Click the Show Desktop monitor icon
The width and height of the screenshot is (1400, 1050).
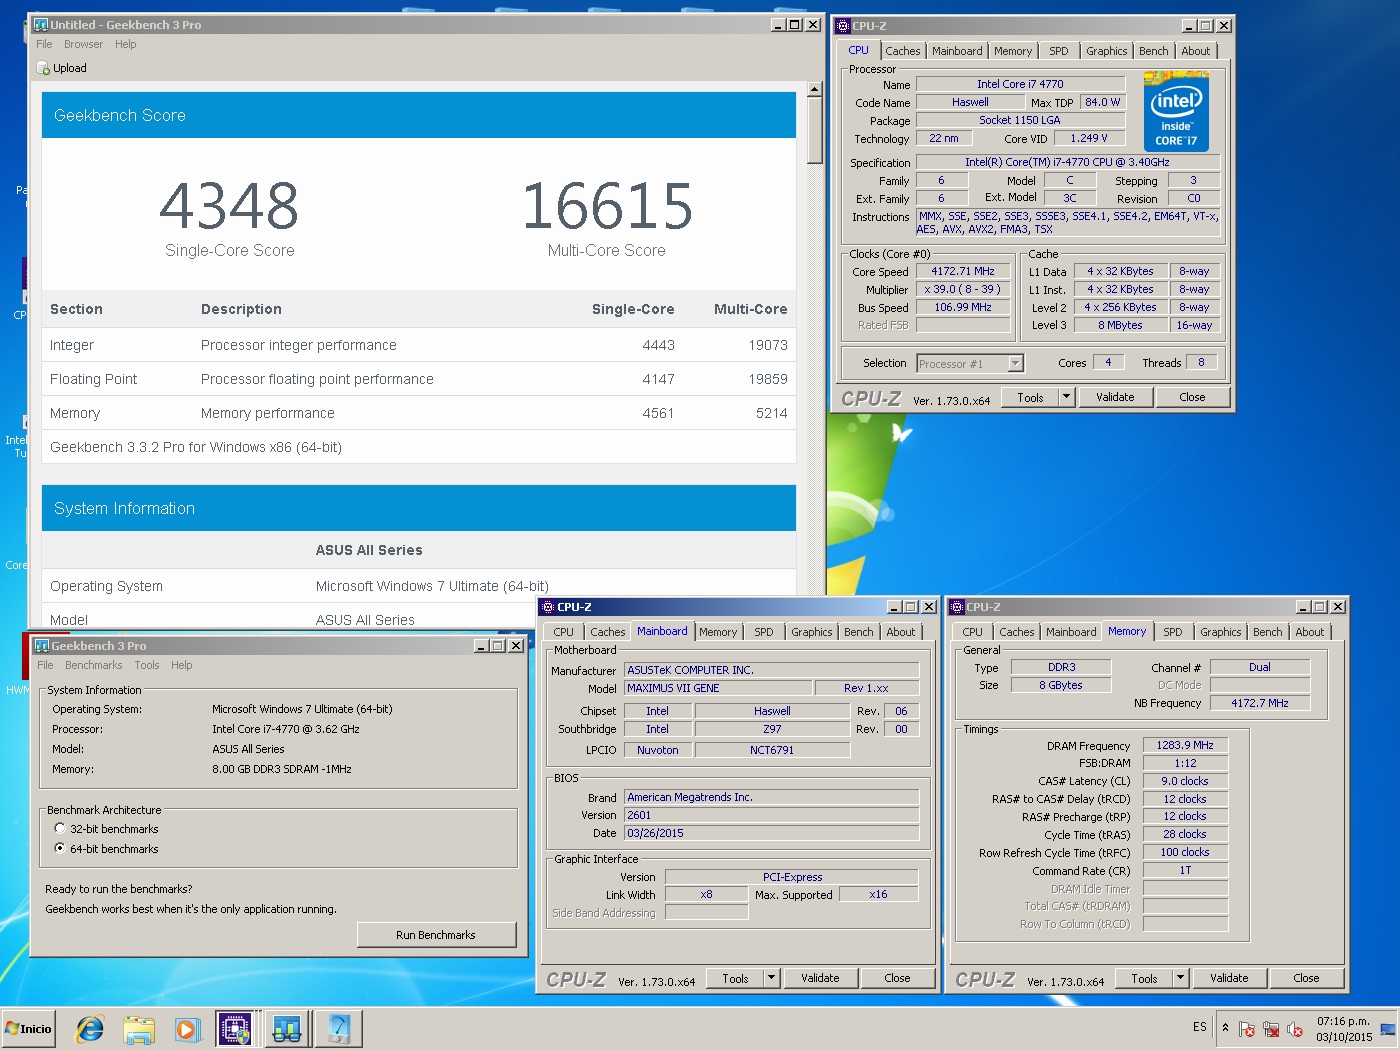coord(1387,1029)
